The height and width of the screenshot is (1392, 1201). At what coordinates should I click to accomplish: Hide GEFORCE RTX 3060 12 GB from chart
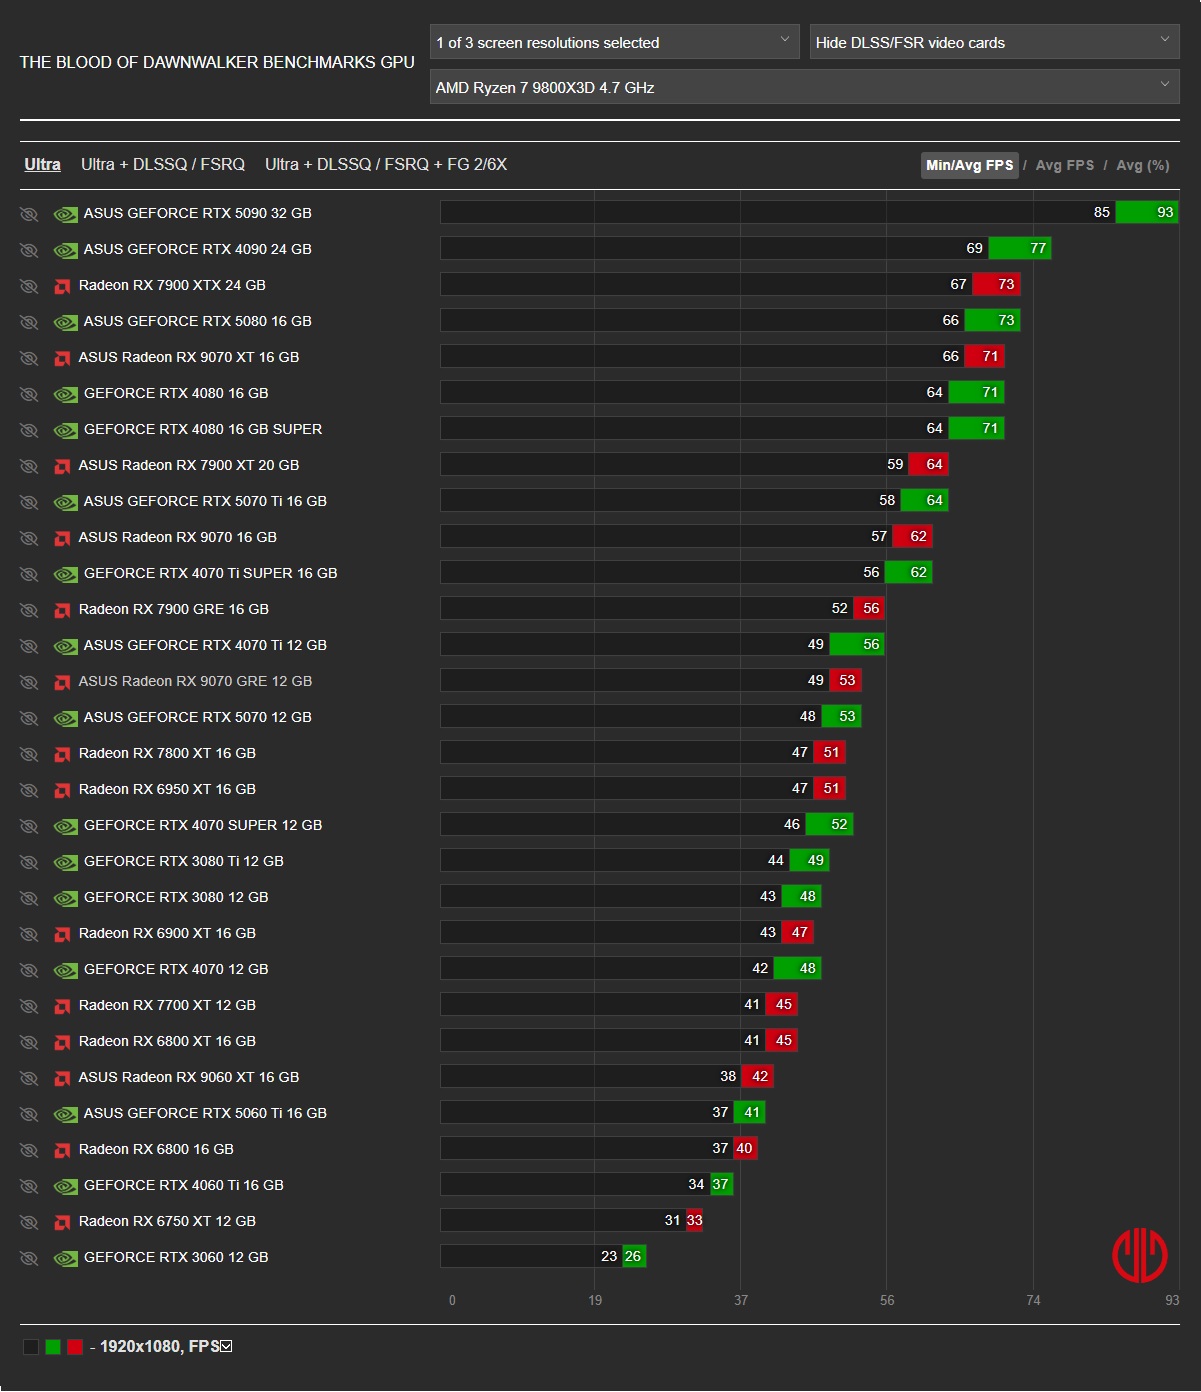(x=29, y=1258)
